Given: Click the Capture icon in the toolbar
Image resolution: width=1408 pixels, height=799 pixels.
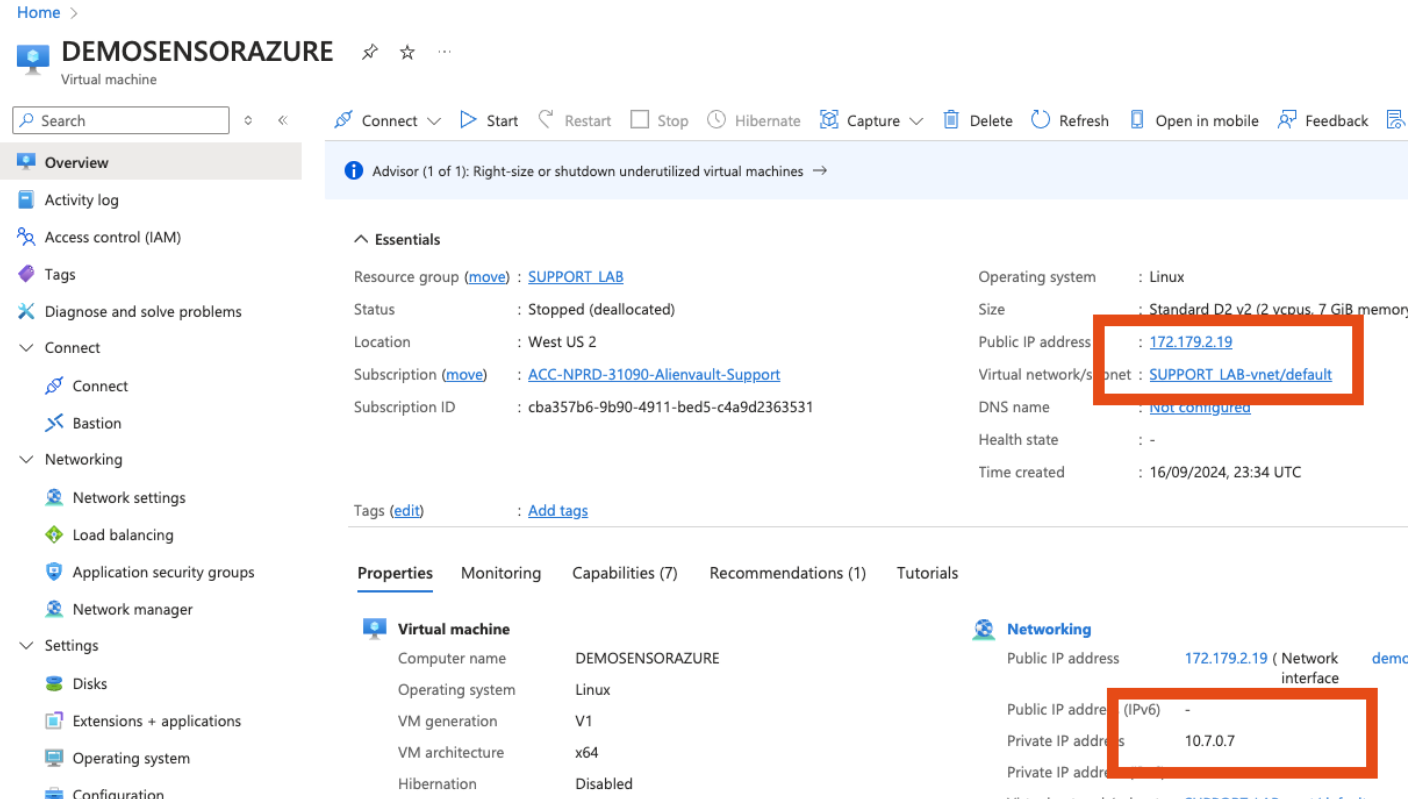Looking at the screenshot, I should pyautogui.click(x=829, y=120).
